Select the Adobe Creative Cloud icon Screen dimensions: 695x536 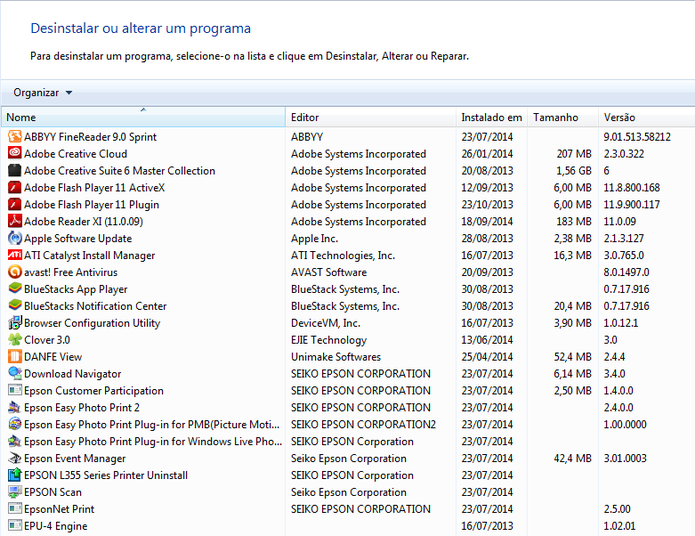click(x=15, y=153)
